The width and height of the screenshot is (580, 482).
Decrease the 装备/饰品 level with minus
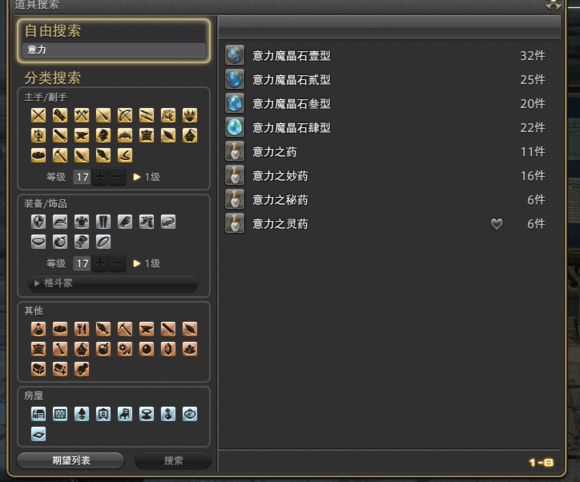[118, 263]
